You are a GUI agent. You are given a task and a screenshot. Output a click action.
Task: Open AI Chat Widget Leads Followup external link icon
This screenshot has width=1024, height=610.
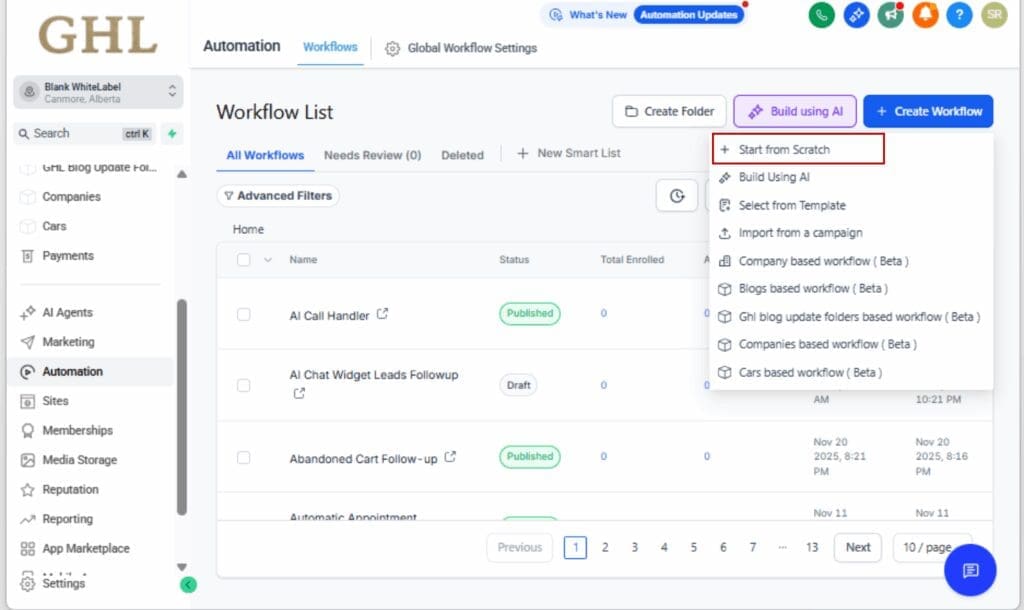(x=299, y=393)
